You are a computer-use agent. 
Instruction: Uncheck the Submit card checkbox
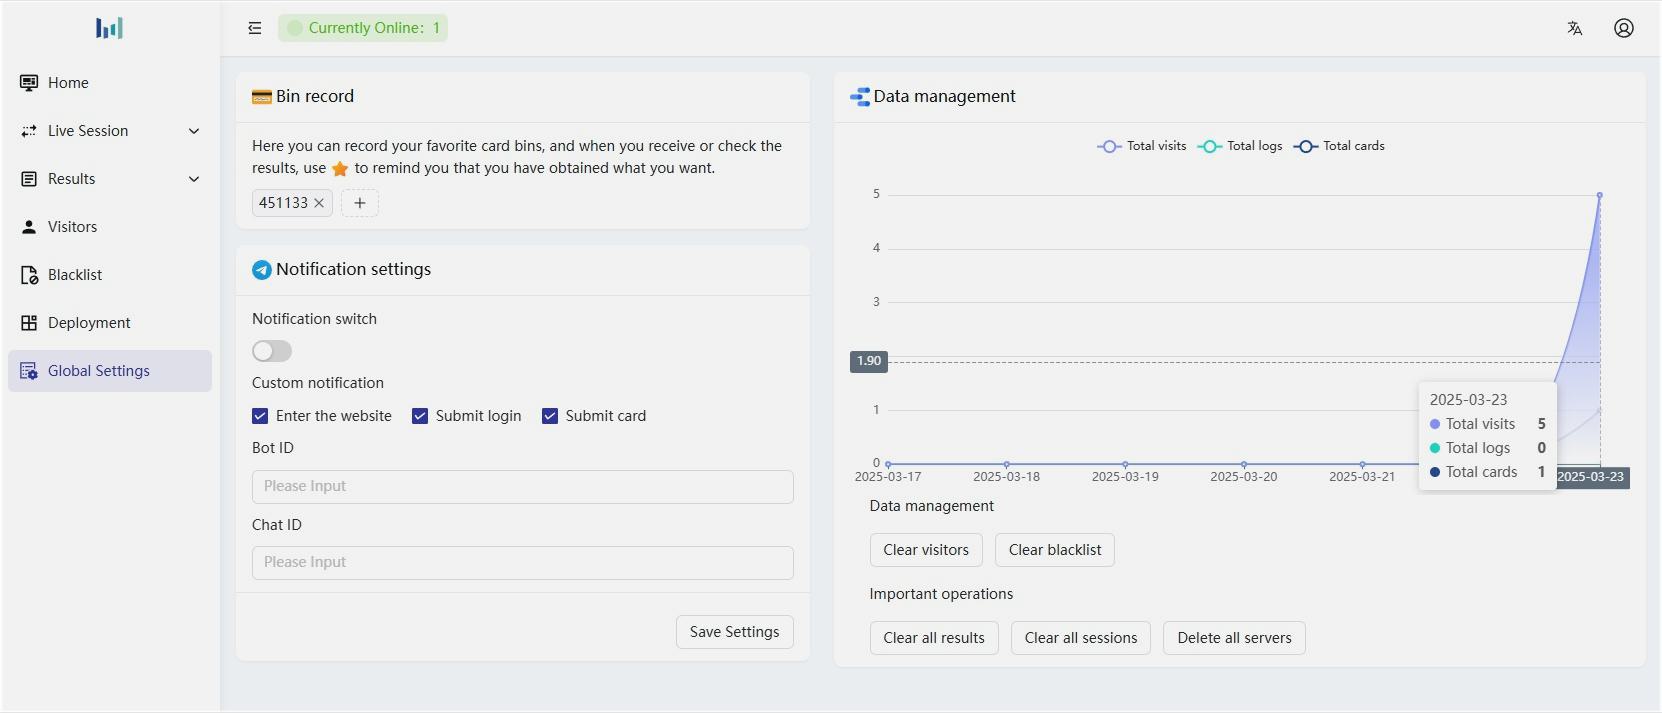pos(550,416)
